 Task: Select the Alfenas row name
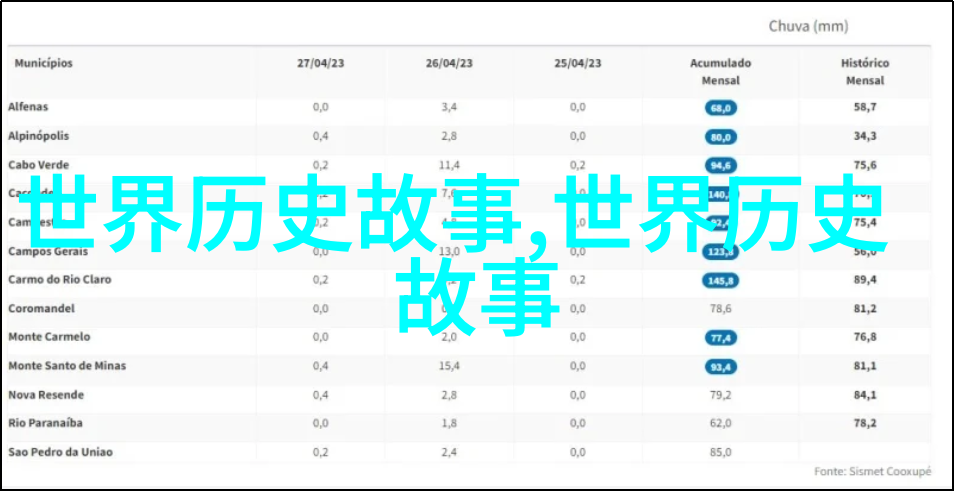click(x=28, y=107)
